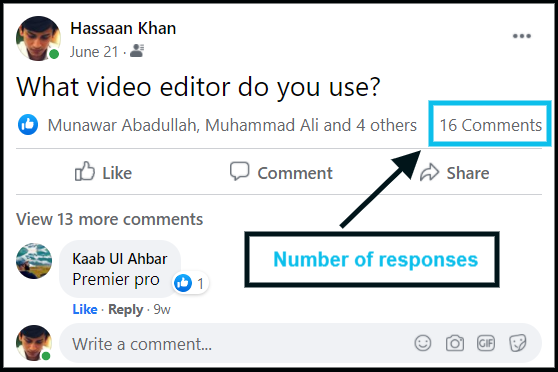Share the post using the Share button
The image size is (558, 372).
(x=454, y=173)
